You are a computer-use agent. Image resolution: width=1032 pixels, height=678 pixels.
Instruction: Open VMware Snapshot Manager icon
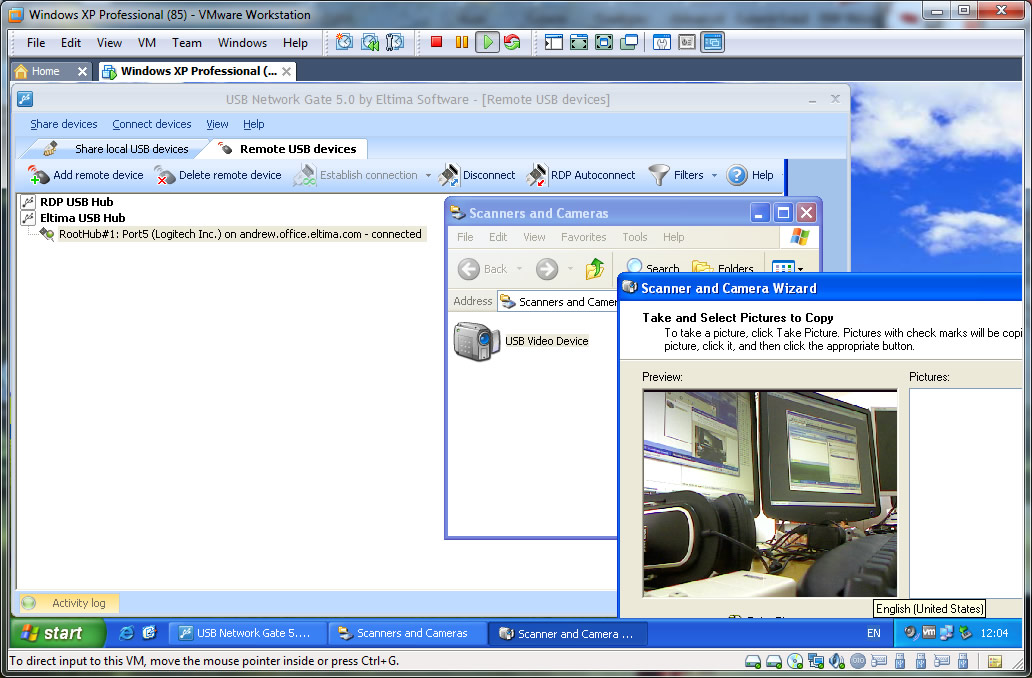[x=395, y=43]
